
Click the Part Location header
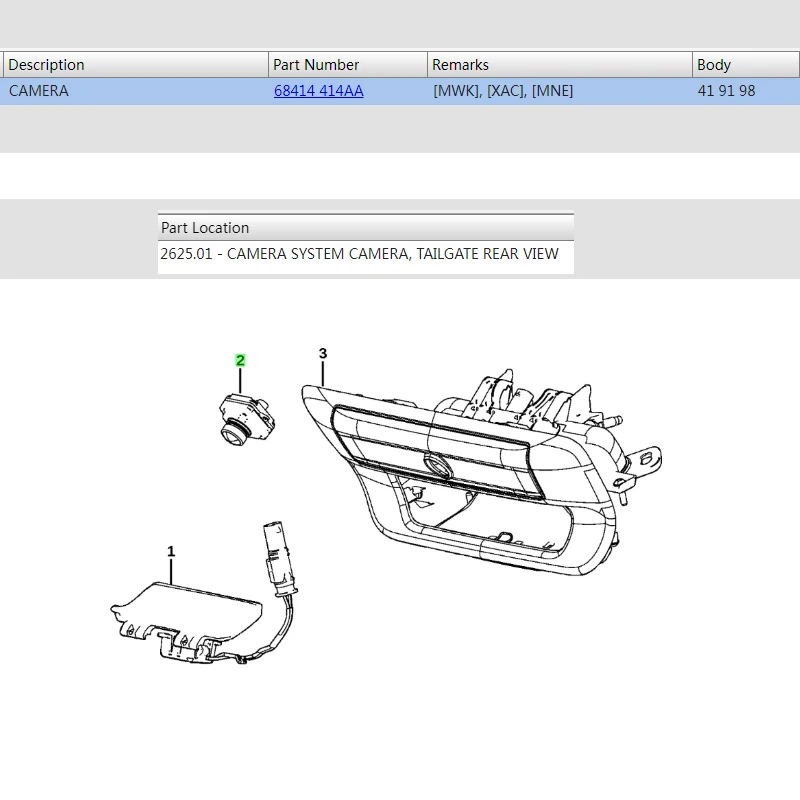pos(366,228)
